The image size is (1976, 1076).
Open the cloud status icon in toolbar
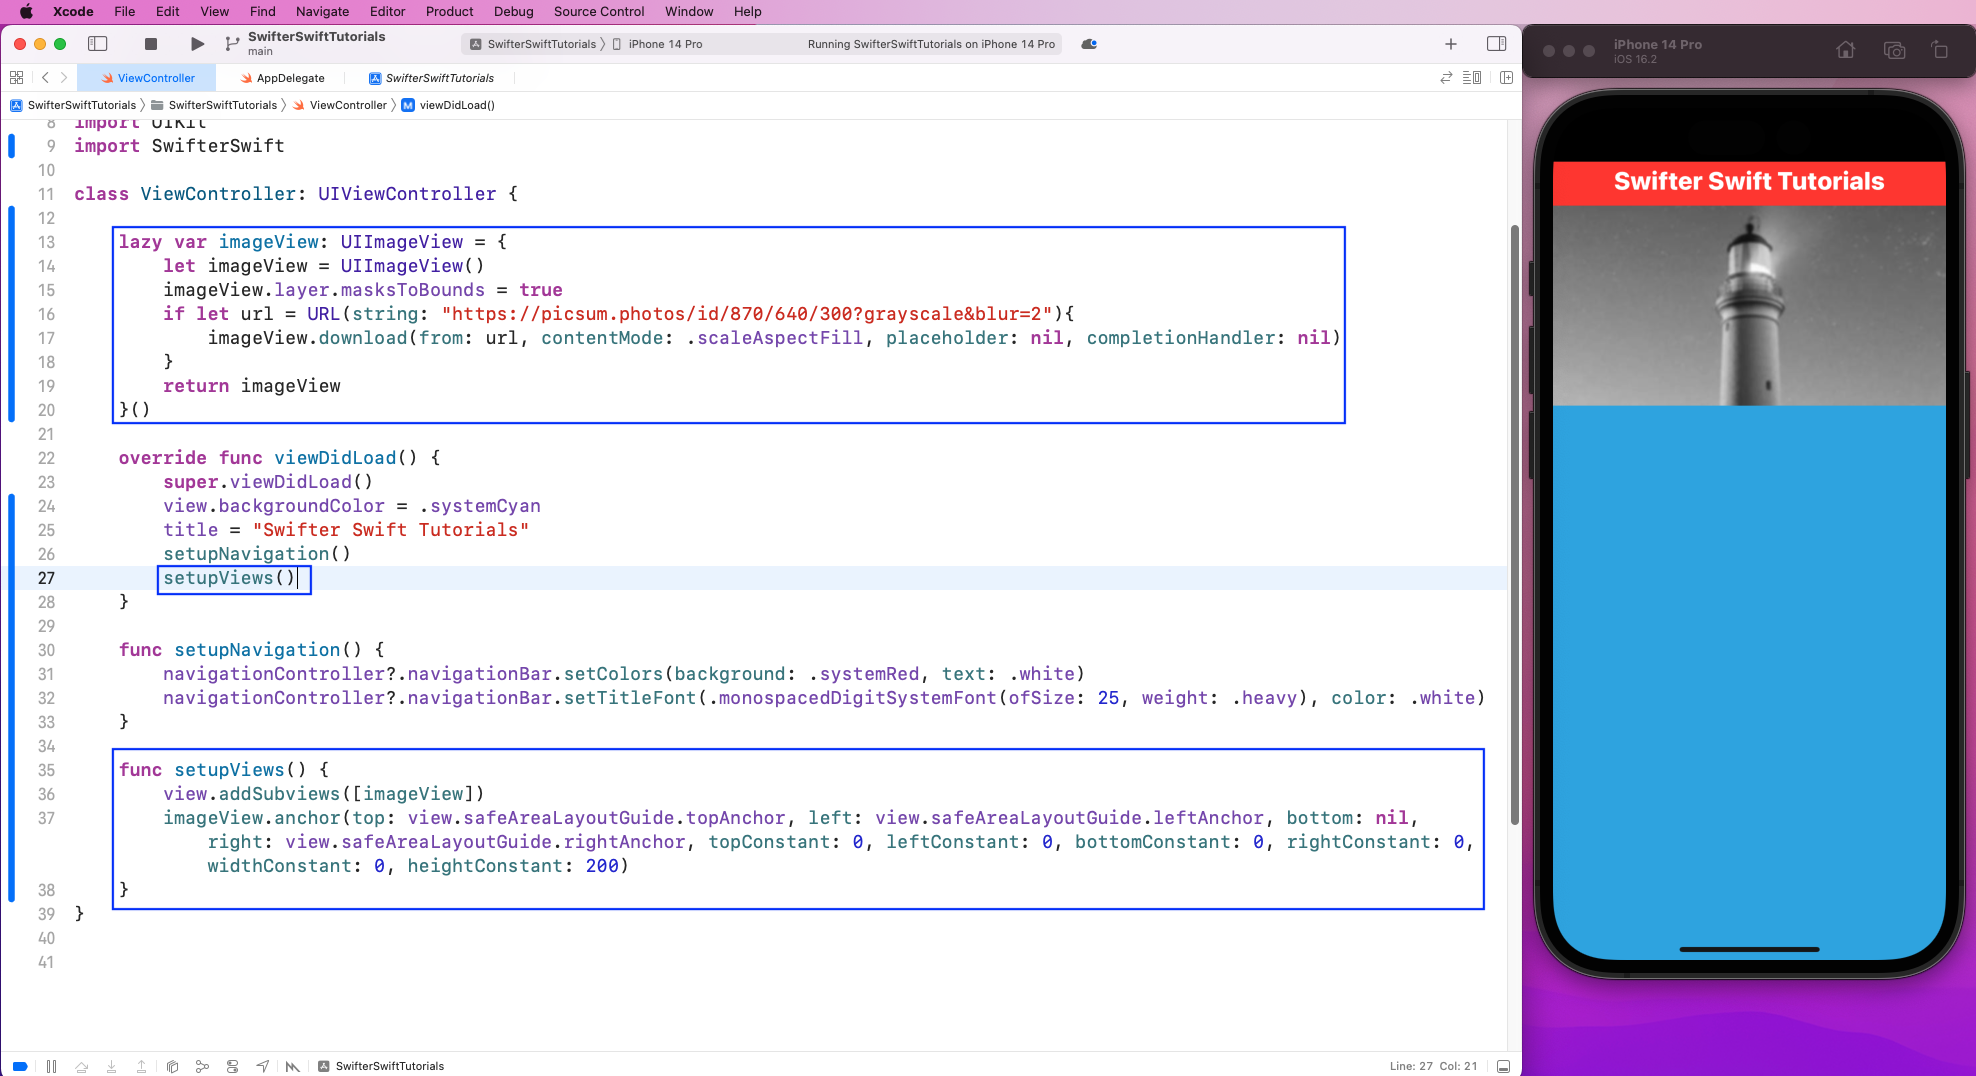pyautogui.click(x=1090, y=44)
